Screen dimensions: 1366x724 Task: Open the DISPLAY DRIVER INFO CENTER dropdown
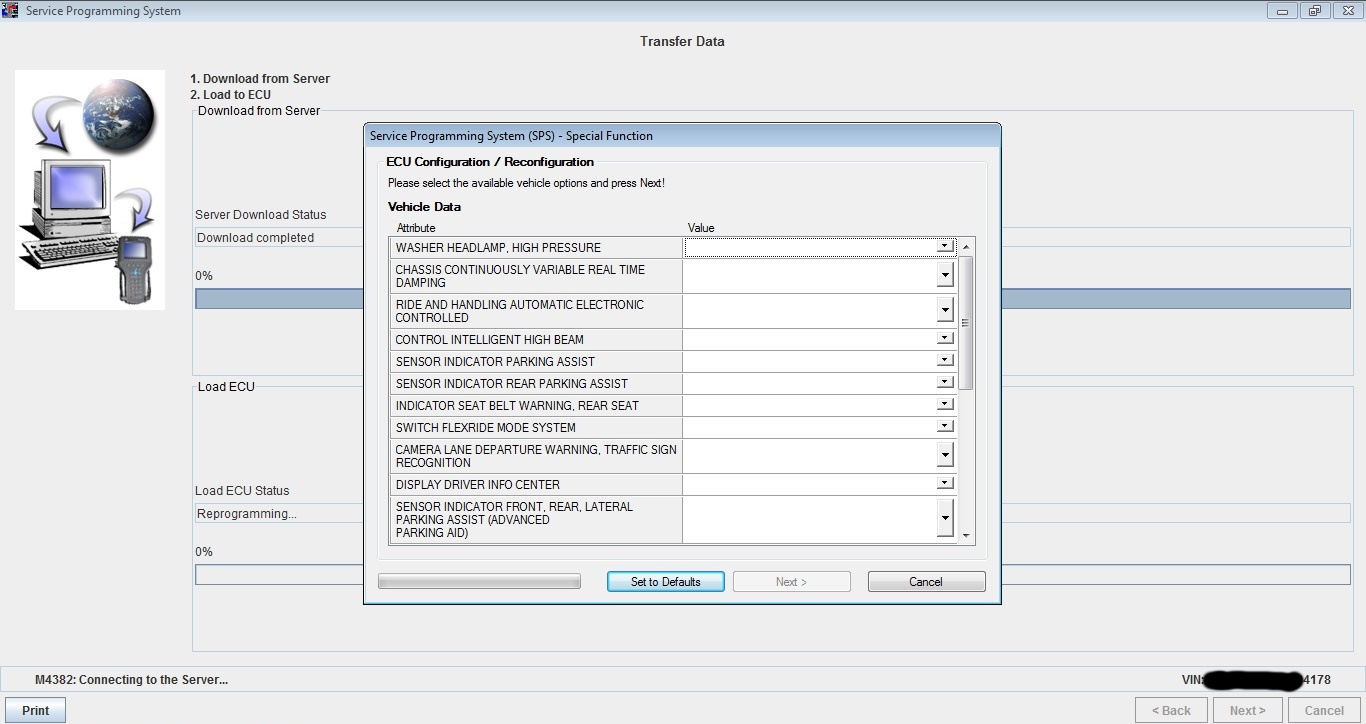point(945,484)
